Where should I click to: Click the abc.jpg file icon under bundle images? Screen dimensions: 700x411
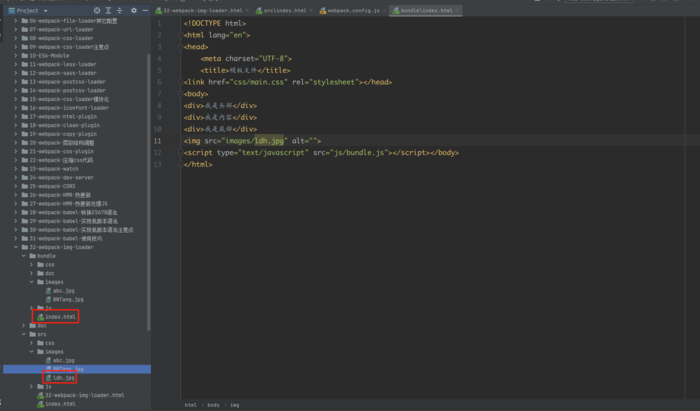[48, 291]
